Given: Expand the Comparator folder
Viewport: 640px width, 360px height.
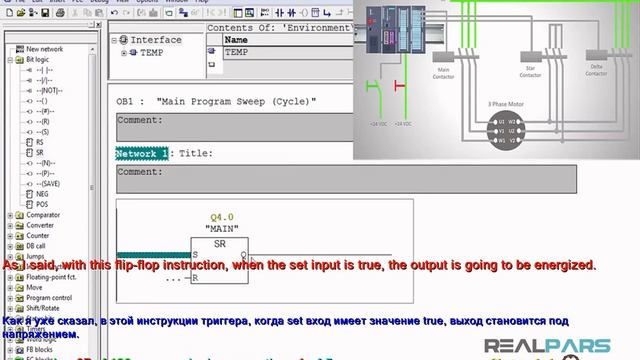Looking at the screenshot, I should (10, 215).
